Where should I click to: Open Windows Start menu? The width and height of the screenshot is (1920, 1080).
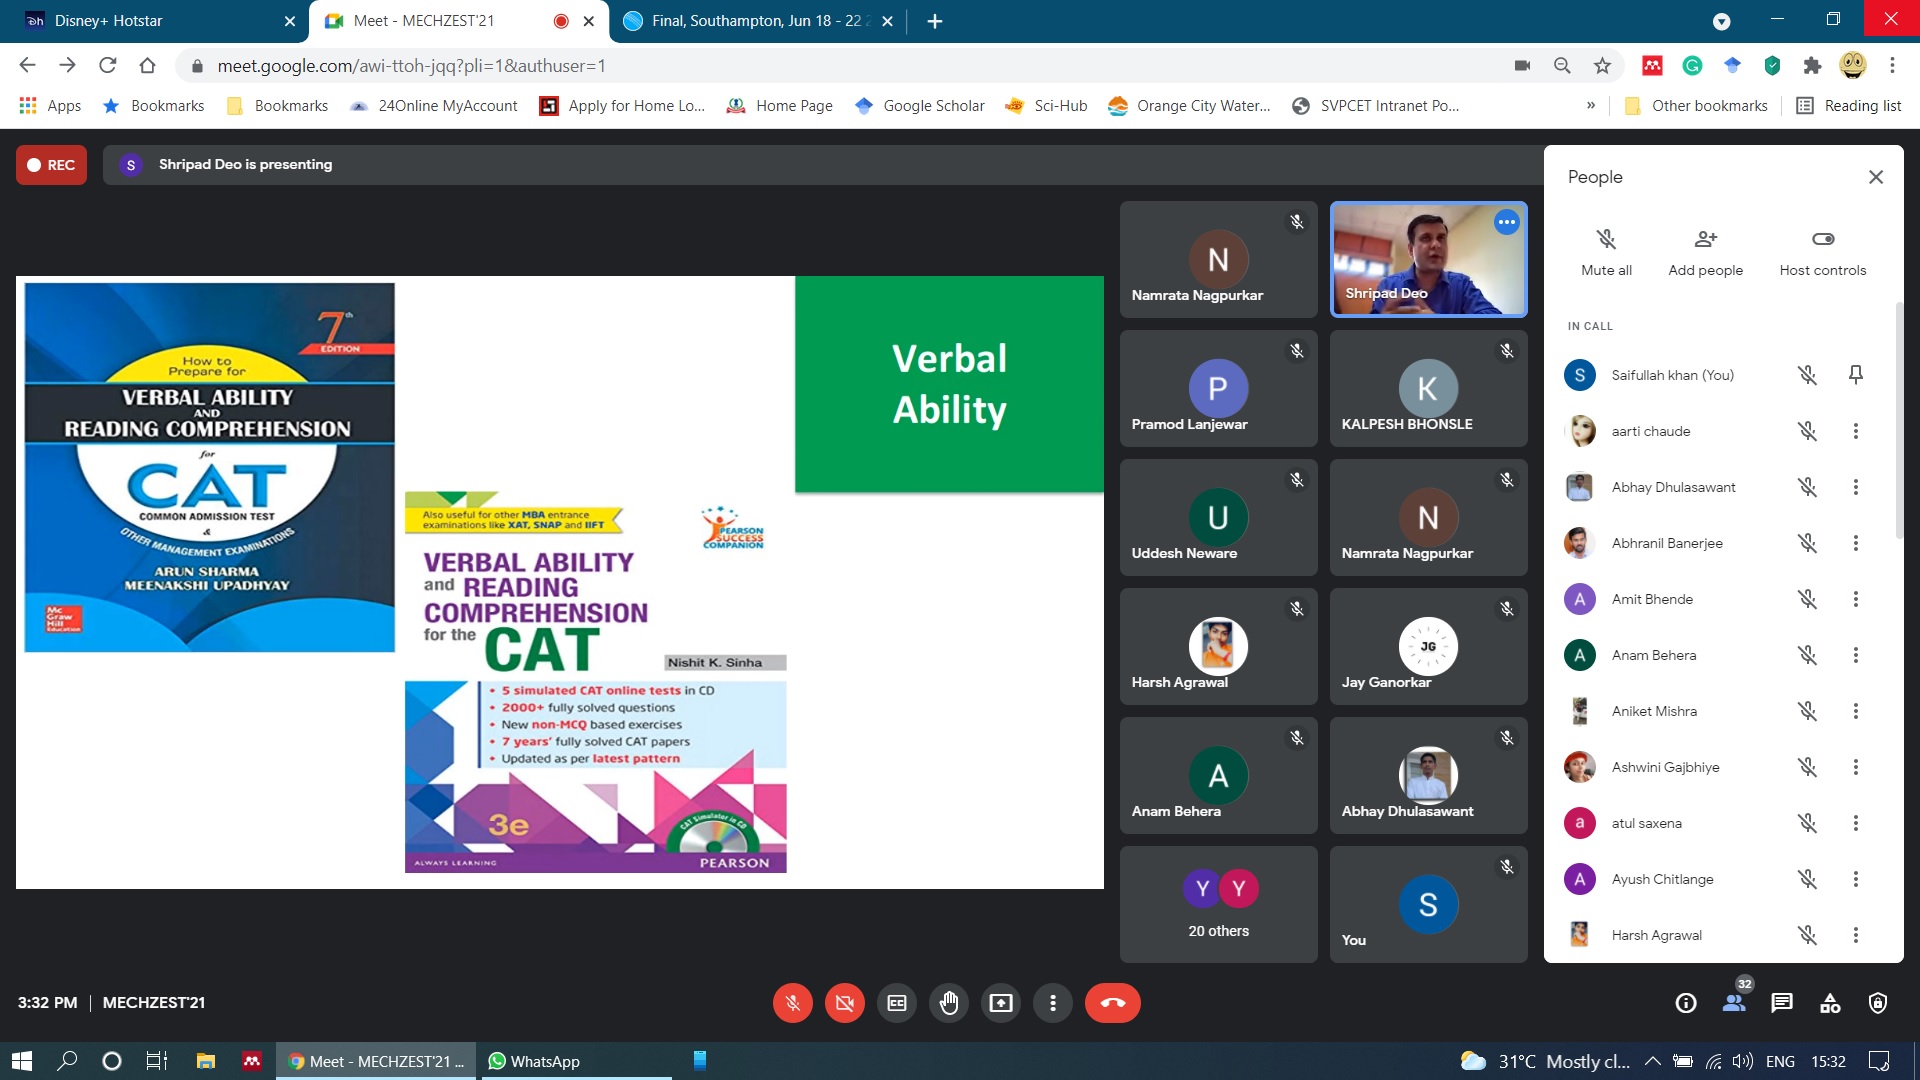[x=22, y=1061]
